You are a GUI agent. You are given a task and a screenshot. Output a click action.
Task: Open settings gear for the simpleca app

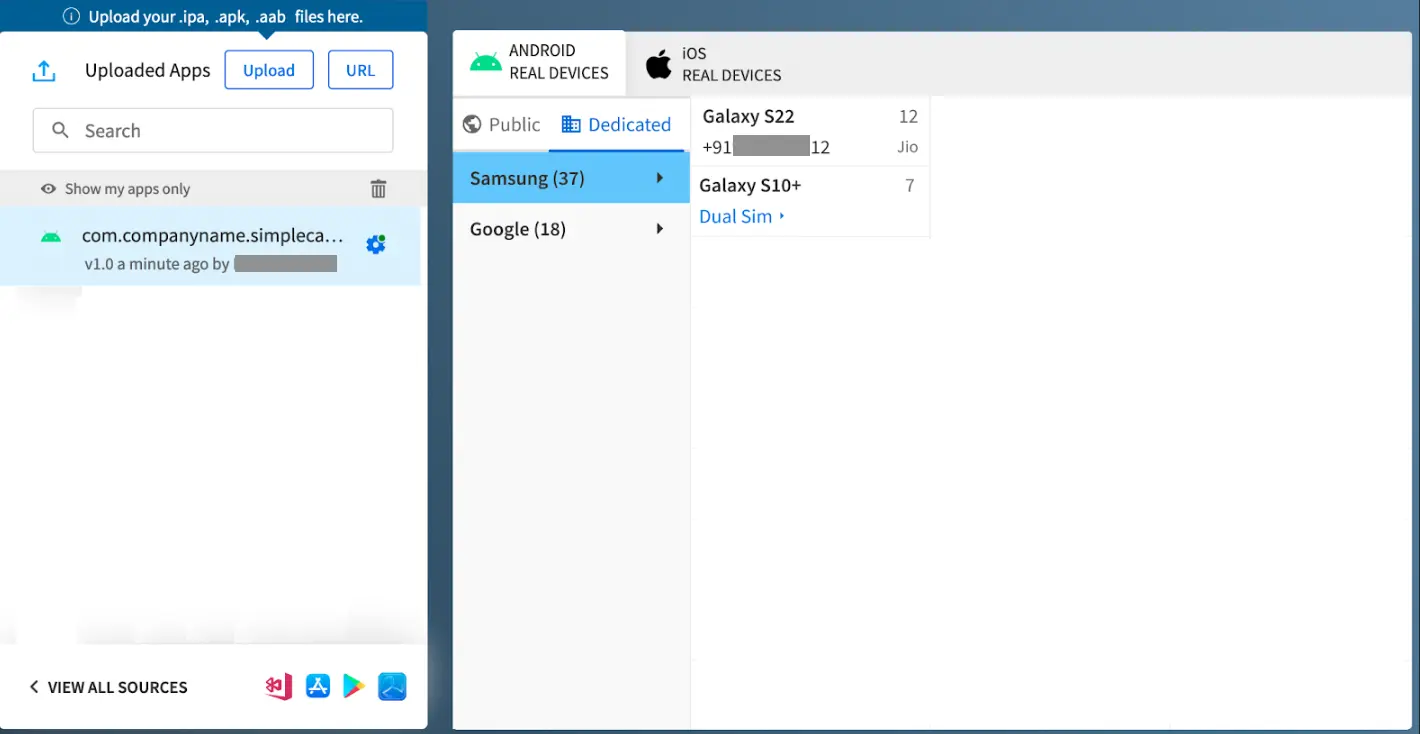click(x=376, y=245)
